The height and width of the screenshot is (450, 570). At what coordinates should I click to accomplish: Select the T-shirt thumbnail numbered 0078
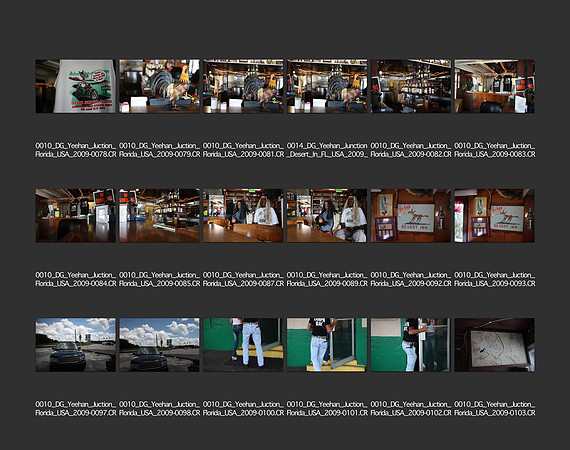point(76,86)
